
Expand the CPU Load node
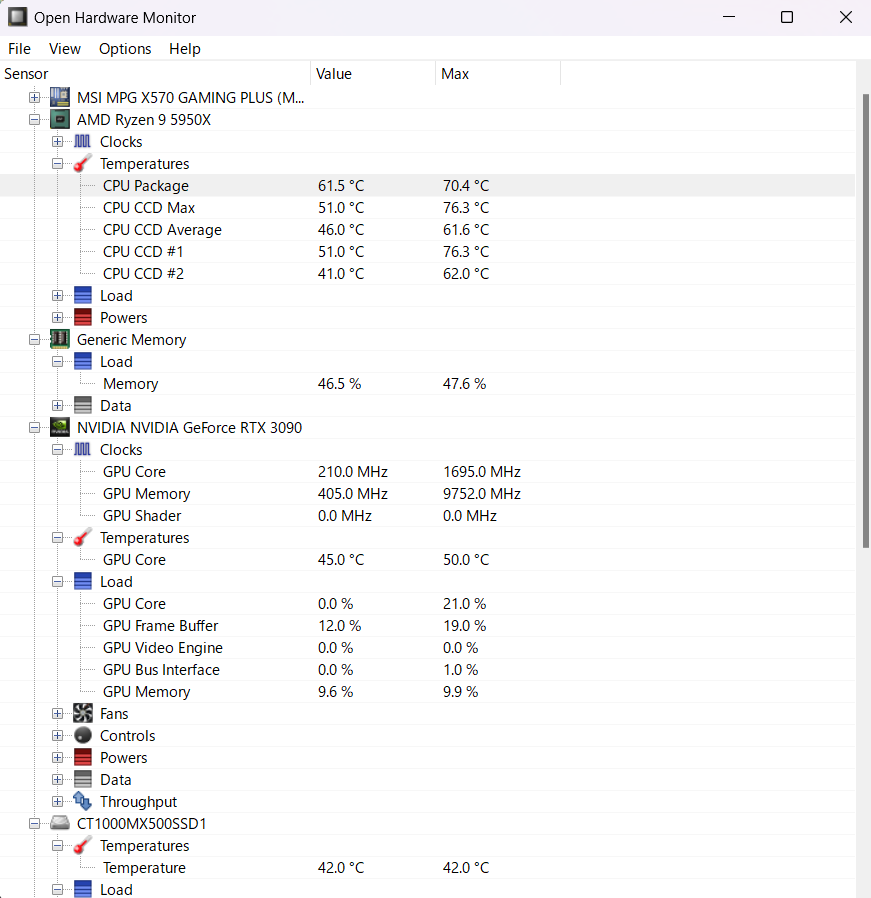57,296
